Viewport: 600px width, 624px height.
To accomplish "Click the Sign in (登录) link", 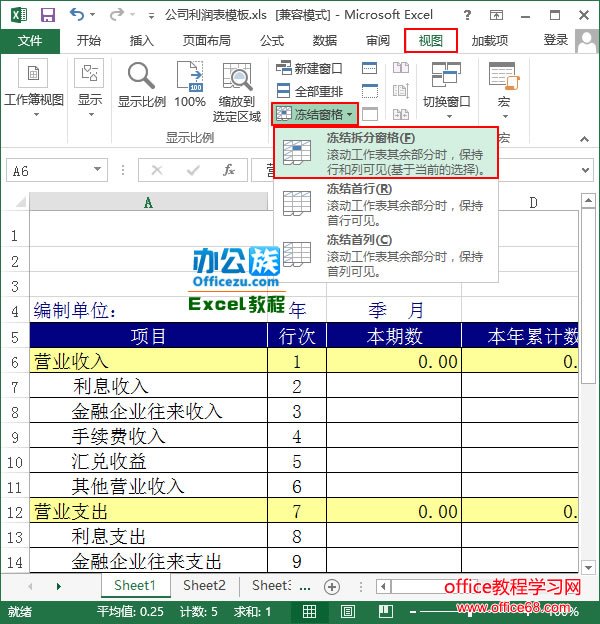I will [x=555, y=40].
